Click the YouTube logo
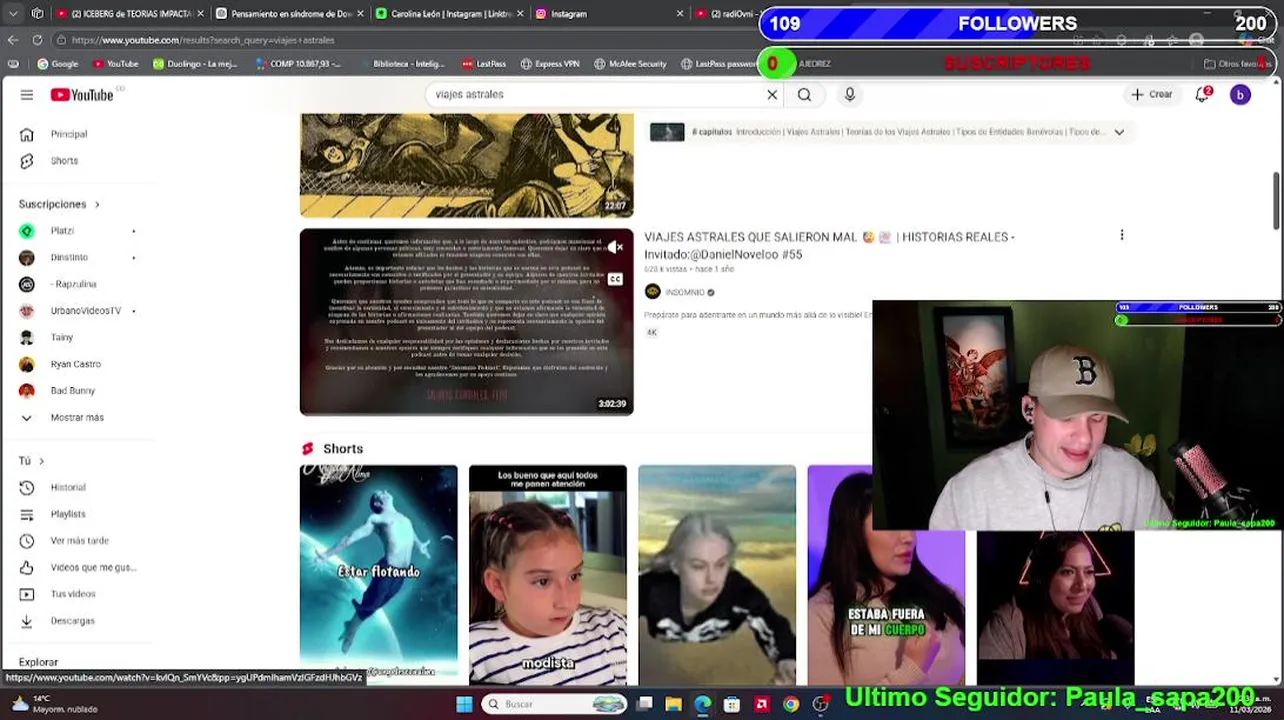 pos(82,95)
